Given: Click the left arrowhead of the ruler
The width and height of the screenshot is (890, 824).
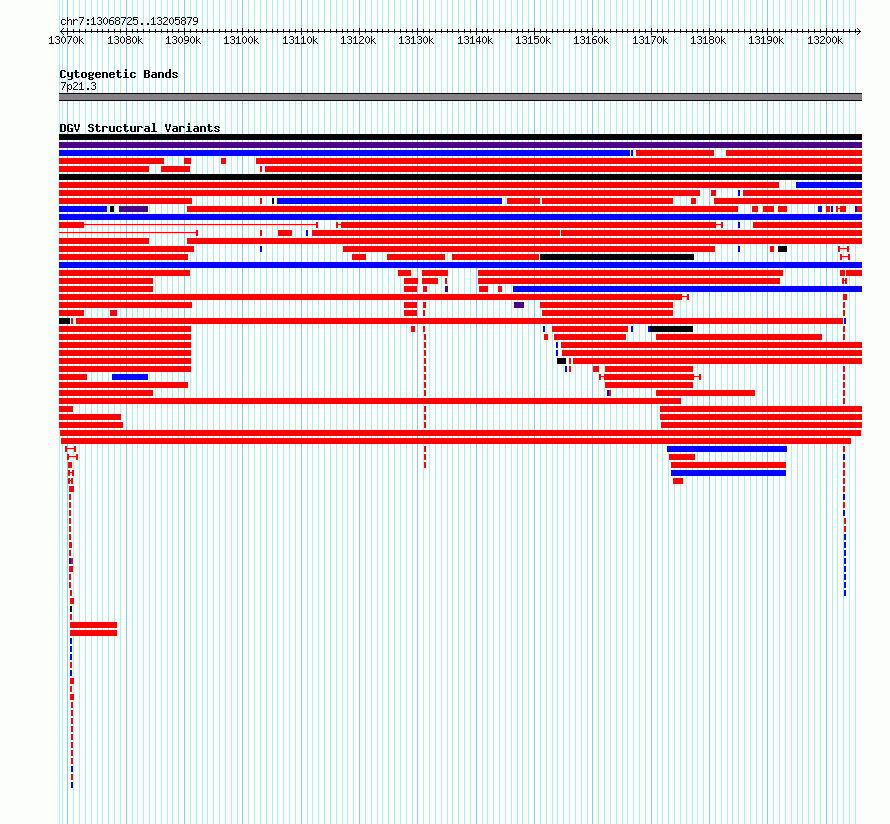Looking at the screenshot, I should pyautogui.click(x=62, y=31).
